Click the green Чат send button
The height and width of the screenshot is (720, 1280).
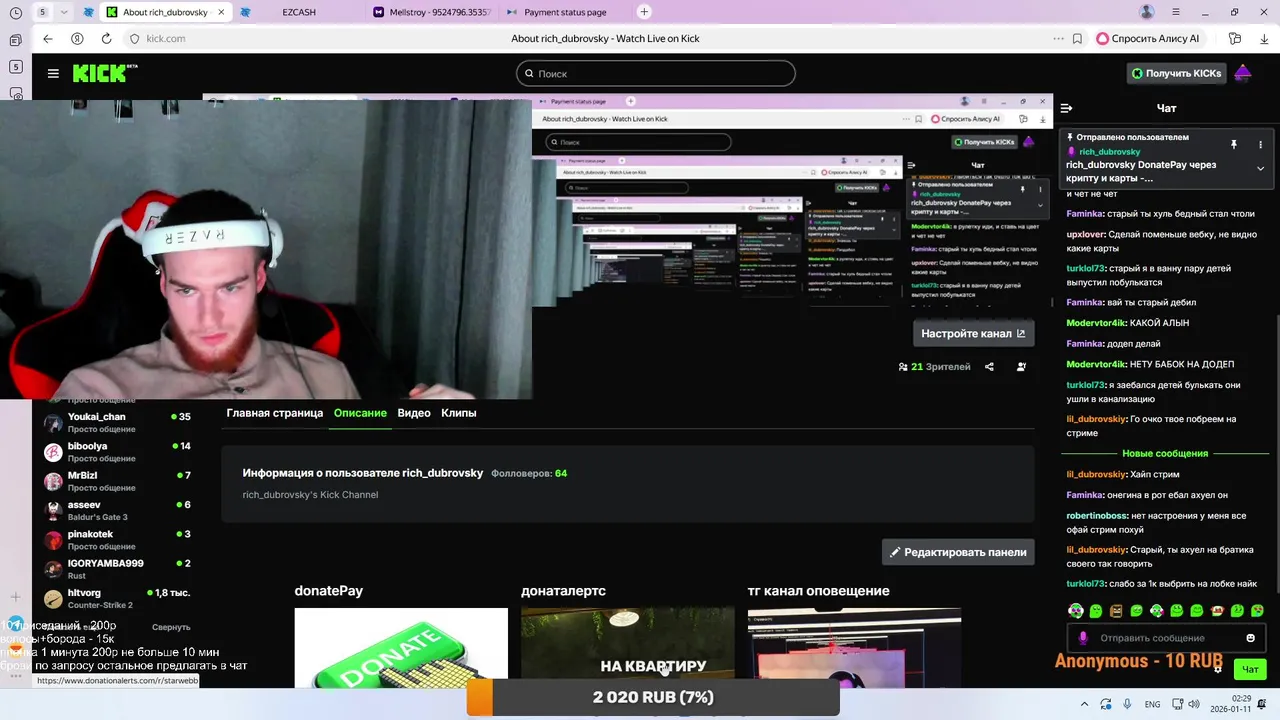point(1250,669)
